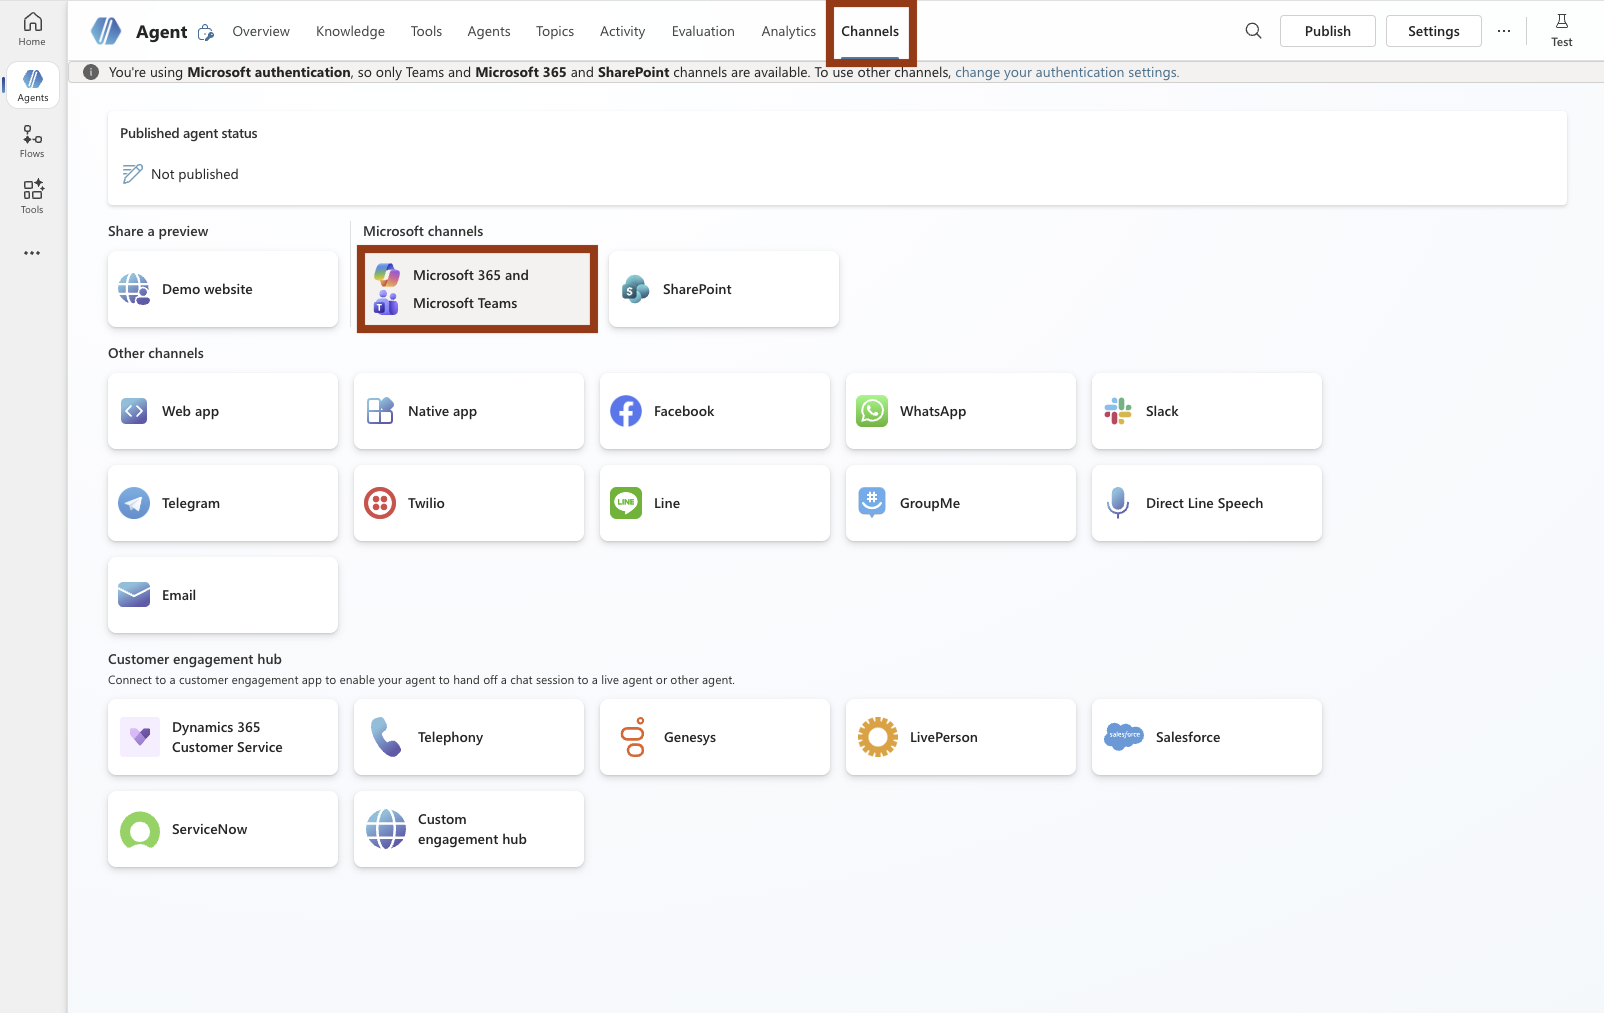Image resolution: width=1604 pixels, height=1013 pixels.
Task: Follow the change your authentication settings link
Action: [1067, 72]
